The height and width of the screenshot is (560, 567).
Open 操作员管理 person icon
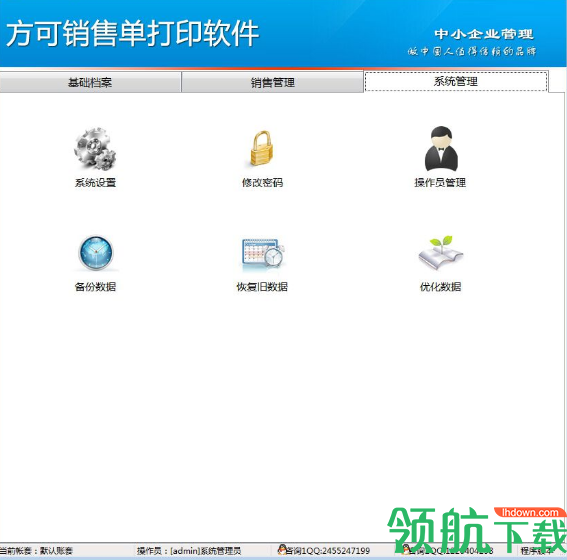(x=441, y=148)
